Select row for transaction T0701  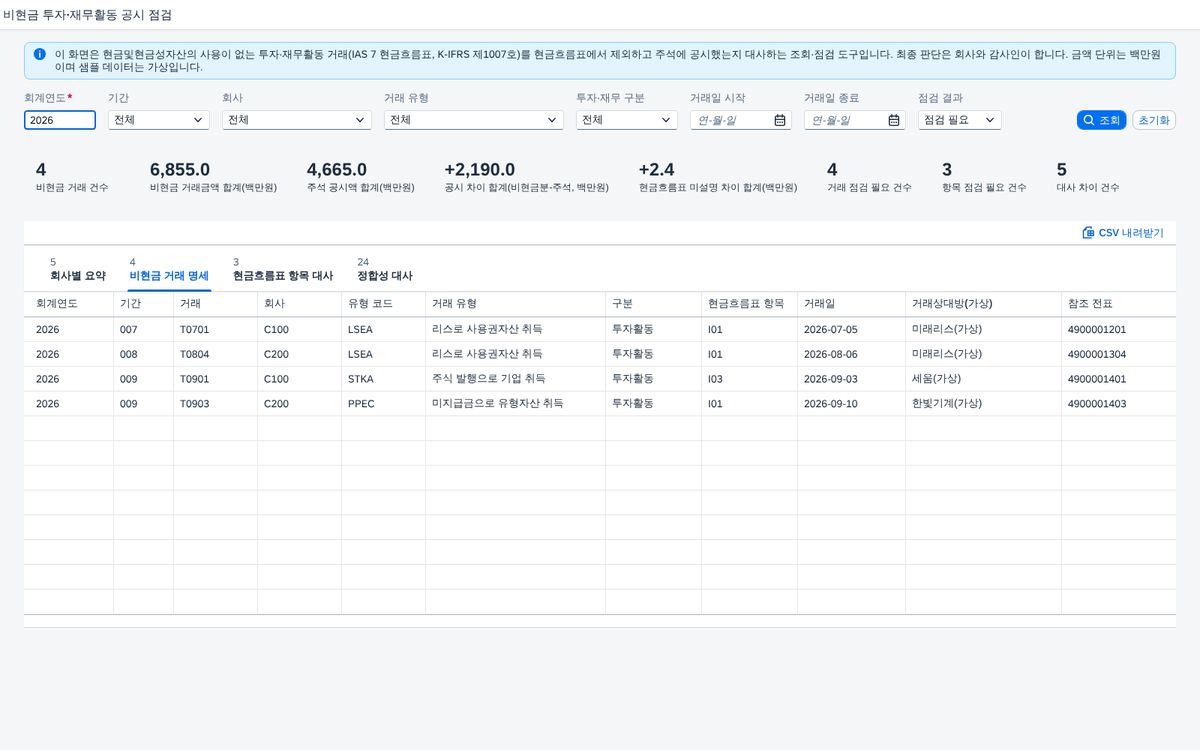click(x=600, y=329)
